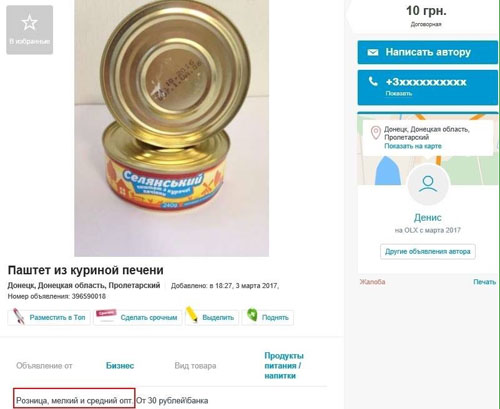
Task: Select the Бизнес category link
Action: click(x=120, y=366)
